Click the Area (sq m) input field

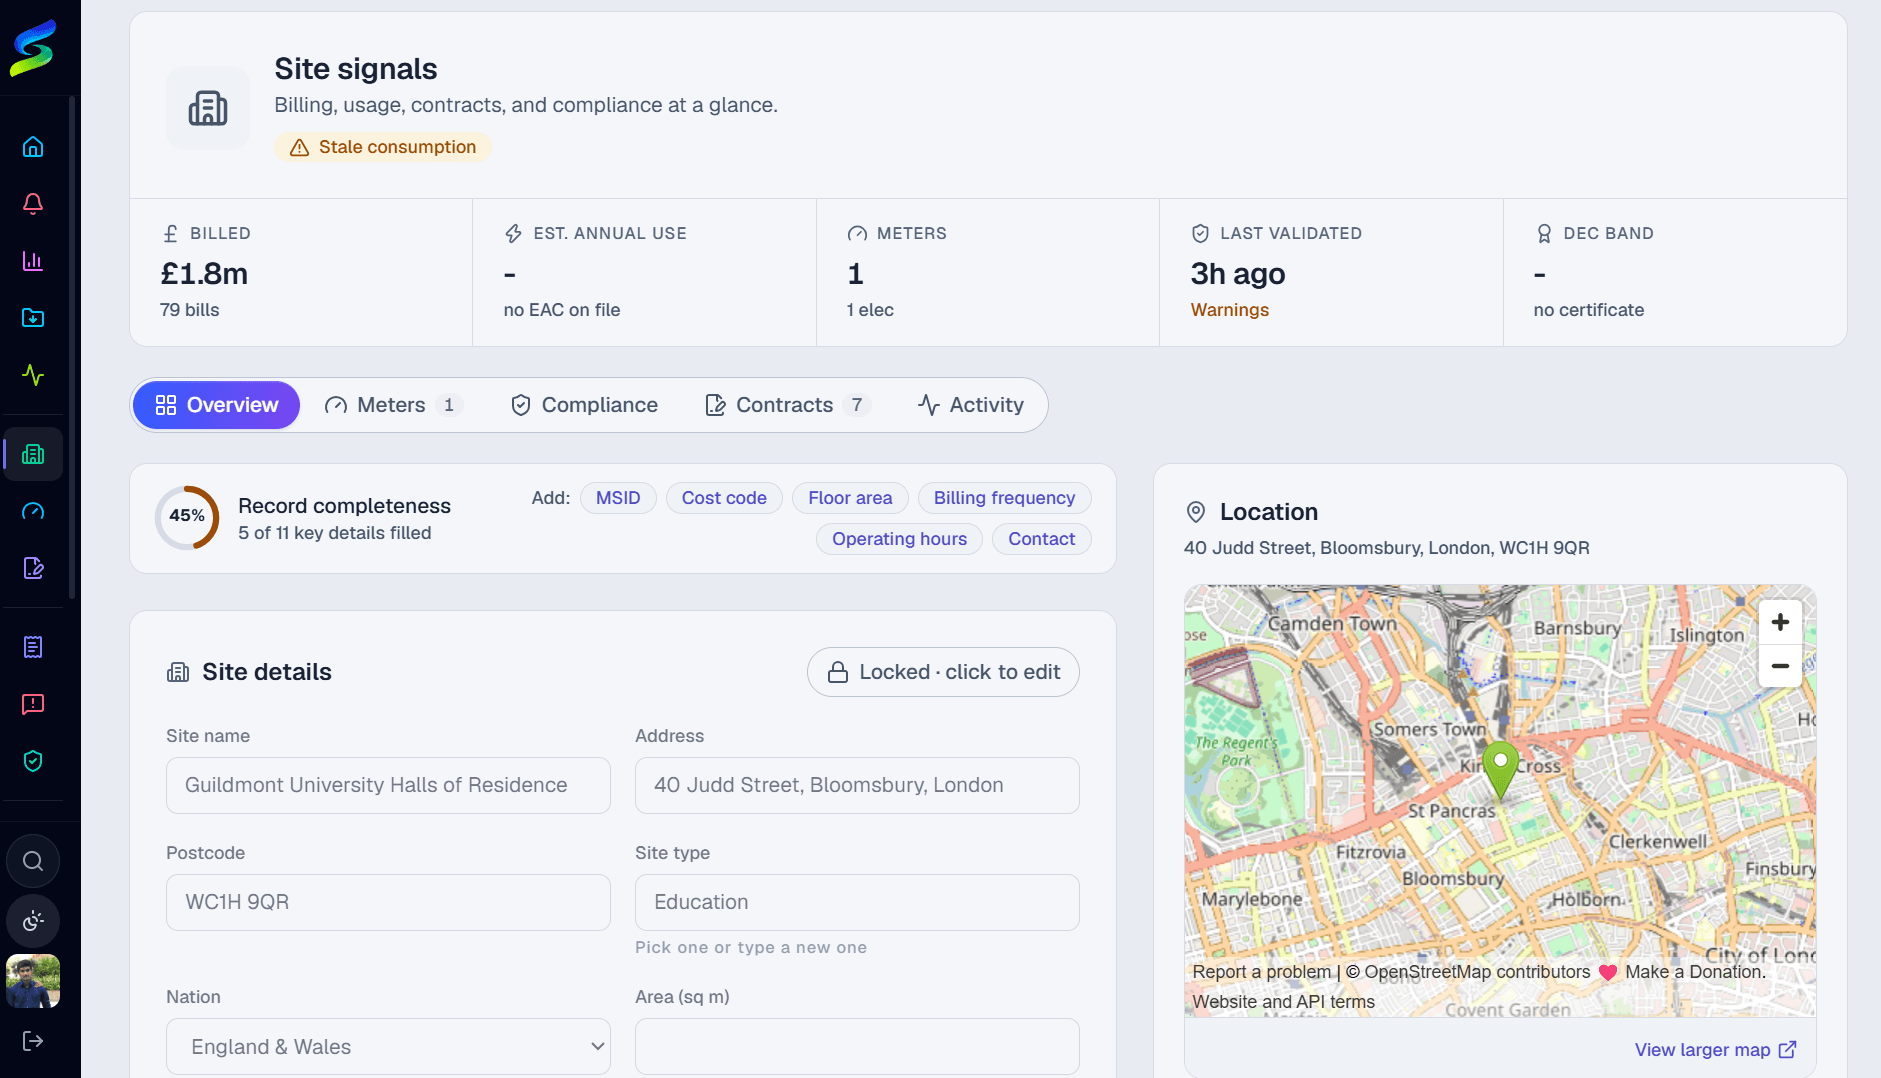pos(857,1046)
